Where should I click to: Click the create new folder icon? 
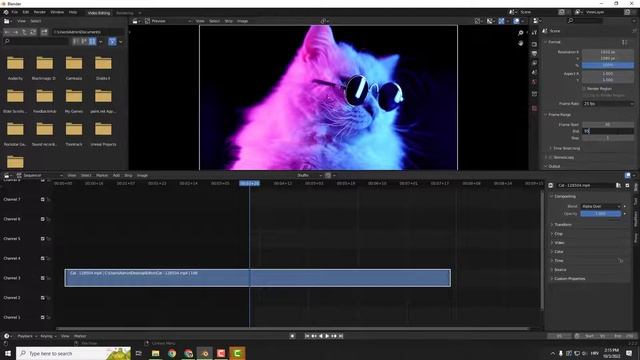point(44,32)
